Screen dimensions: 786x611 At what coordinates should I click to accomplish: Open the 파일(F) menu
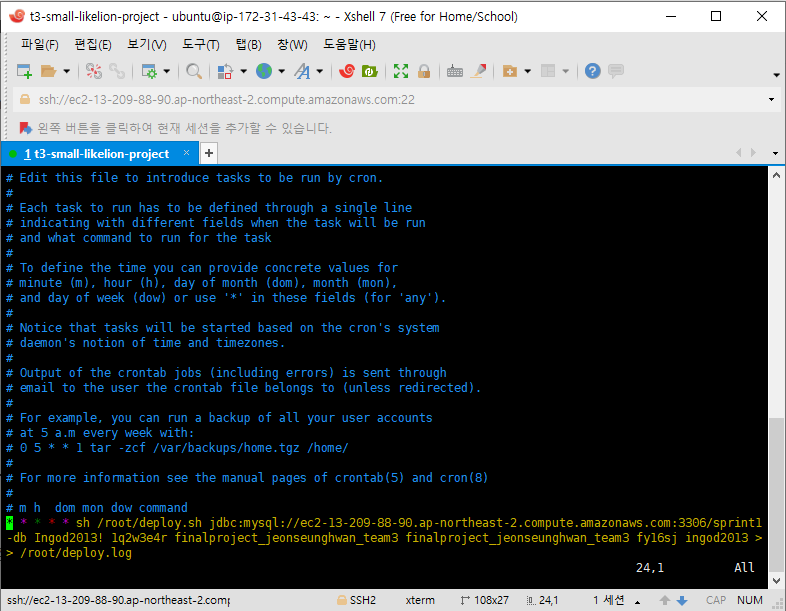point(40,45)
